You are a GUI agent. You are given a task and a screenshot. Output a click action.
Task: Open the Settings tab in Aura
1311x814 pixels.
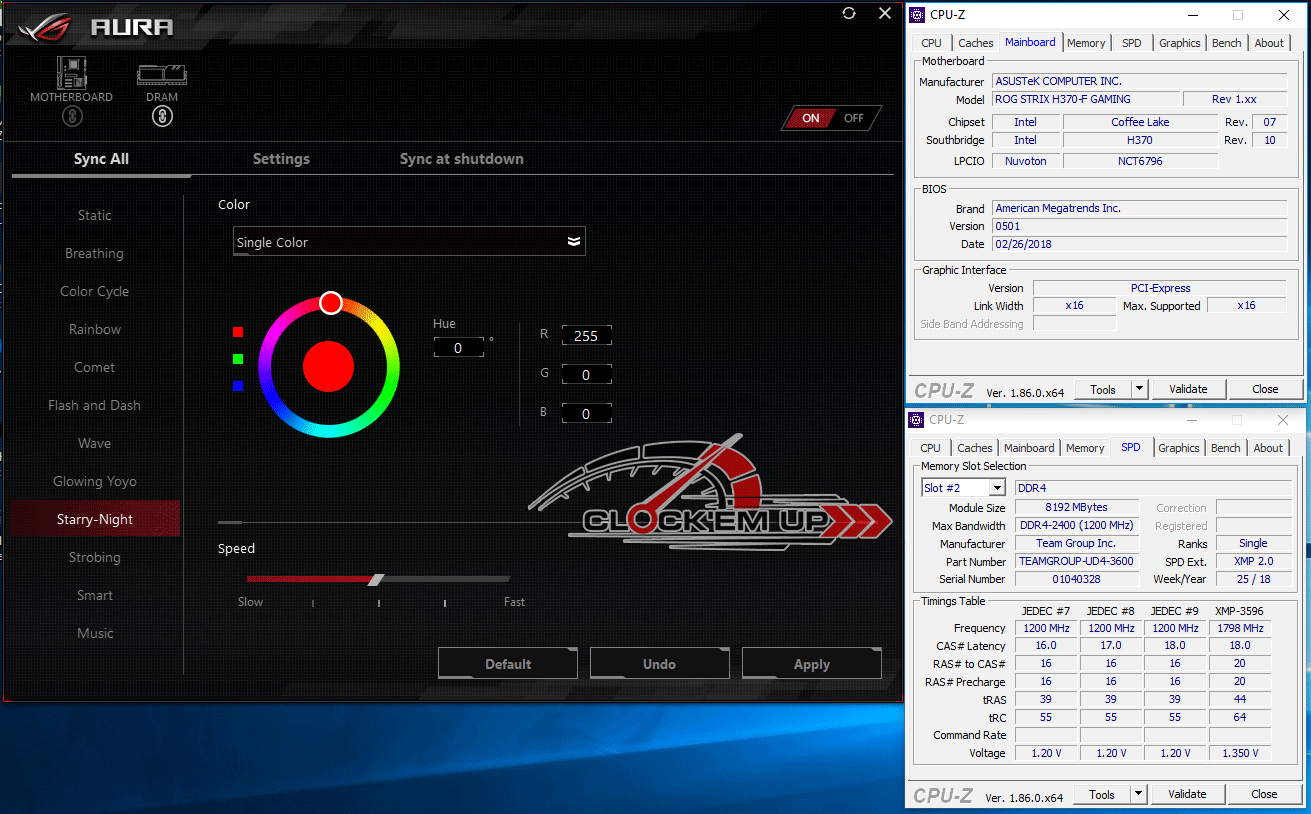(281, 159)
